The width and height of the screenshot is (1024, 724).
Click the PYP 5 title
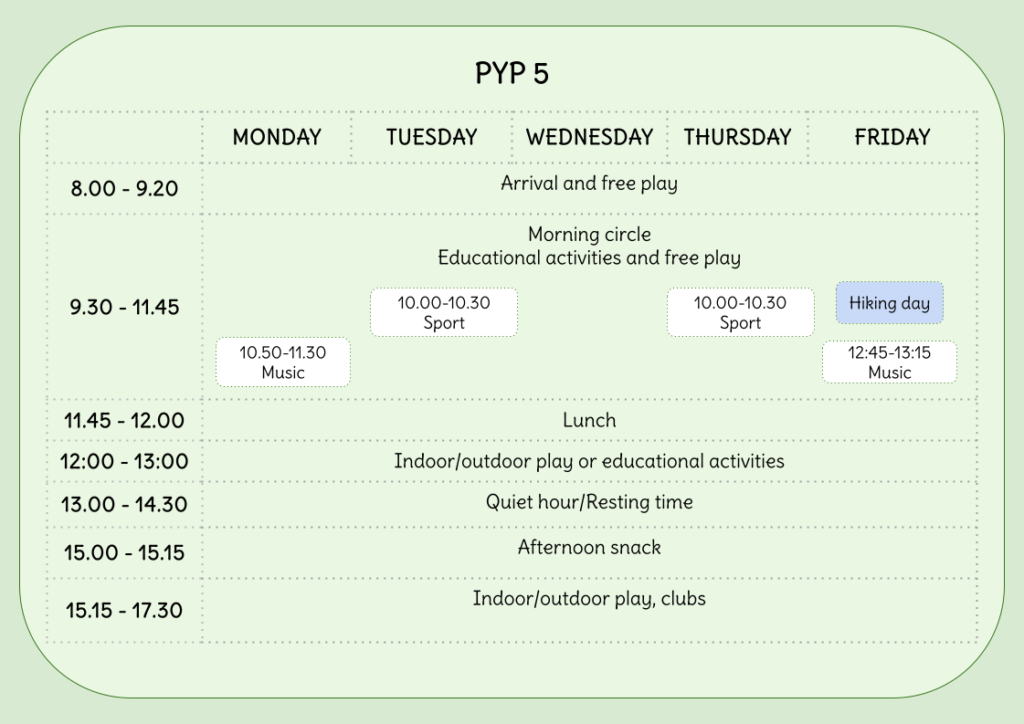511,74
